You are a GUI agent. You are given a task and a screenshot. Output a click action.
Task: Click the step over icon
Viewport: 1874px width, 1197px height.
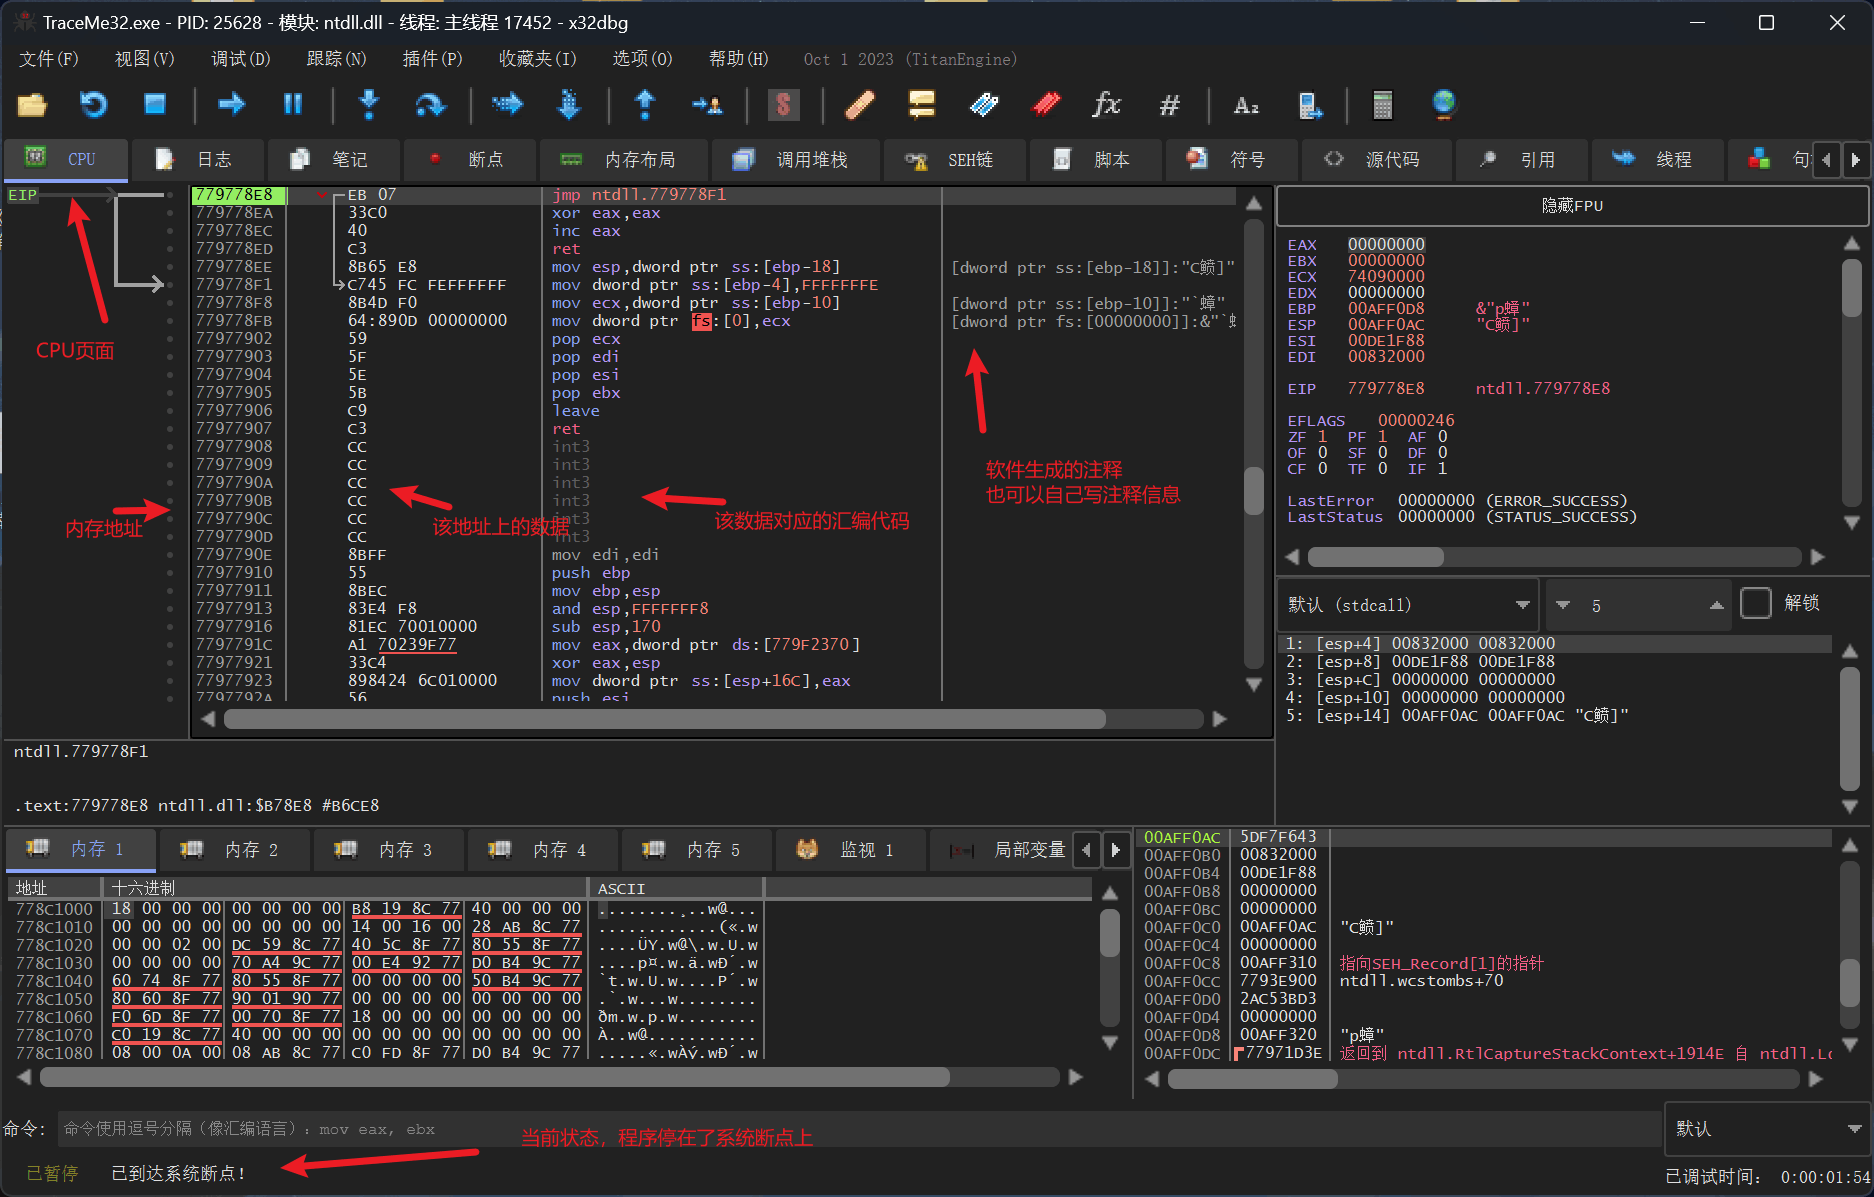pyautogui.click(x=430, y=104)
